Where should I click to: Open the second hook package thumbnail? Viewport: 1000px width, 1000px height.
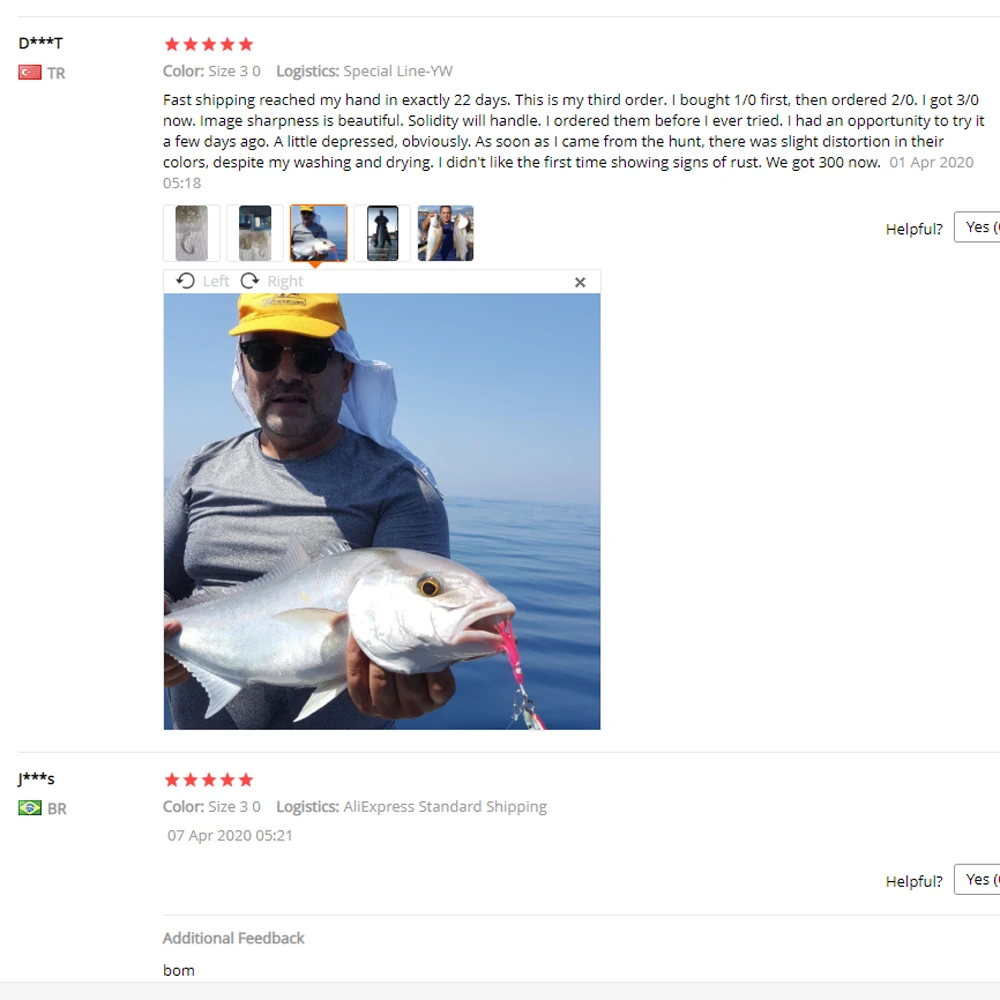255,233
